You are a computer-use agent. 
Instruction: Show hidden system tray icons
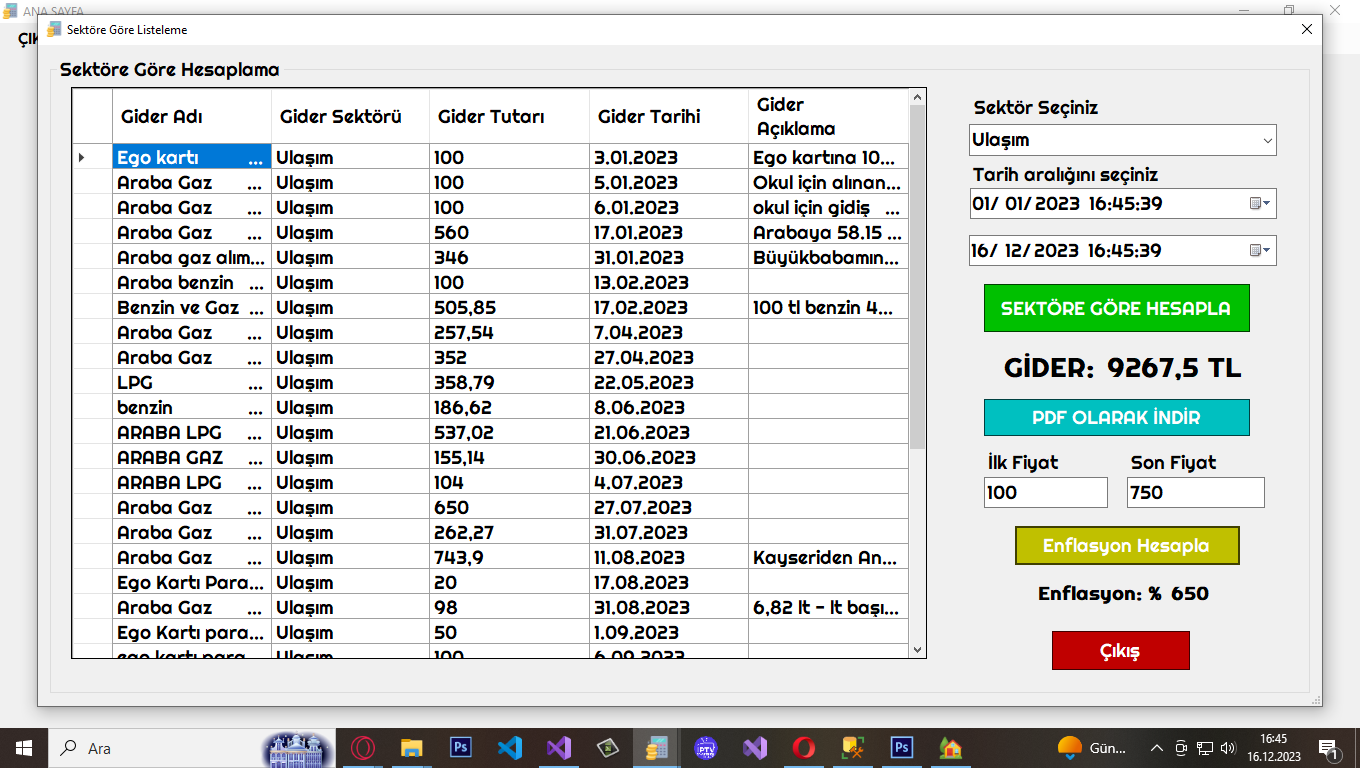tap(1157, 748)
